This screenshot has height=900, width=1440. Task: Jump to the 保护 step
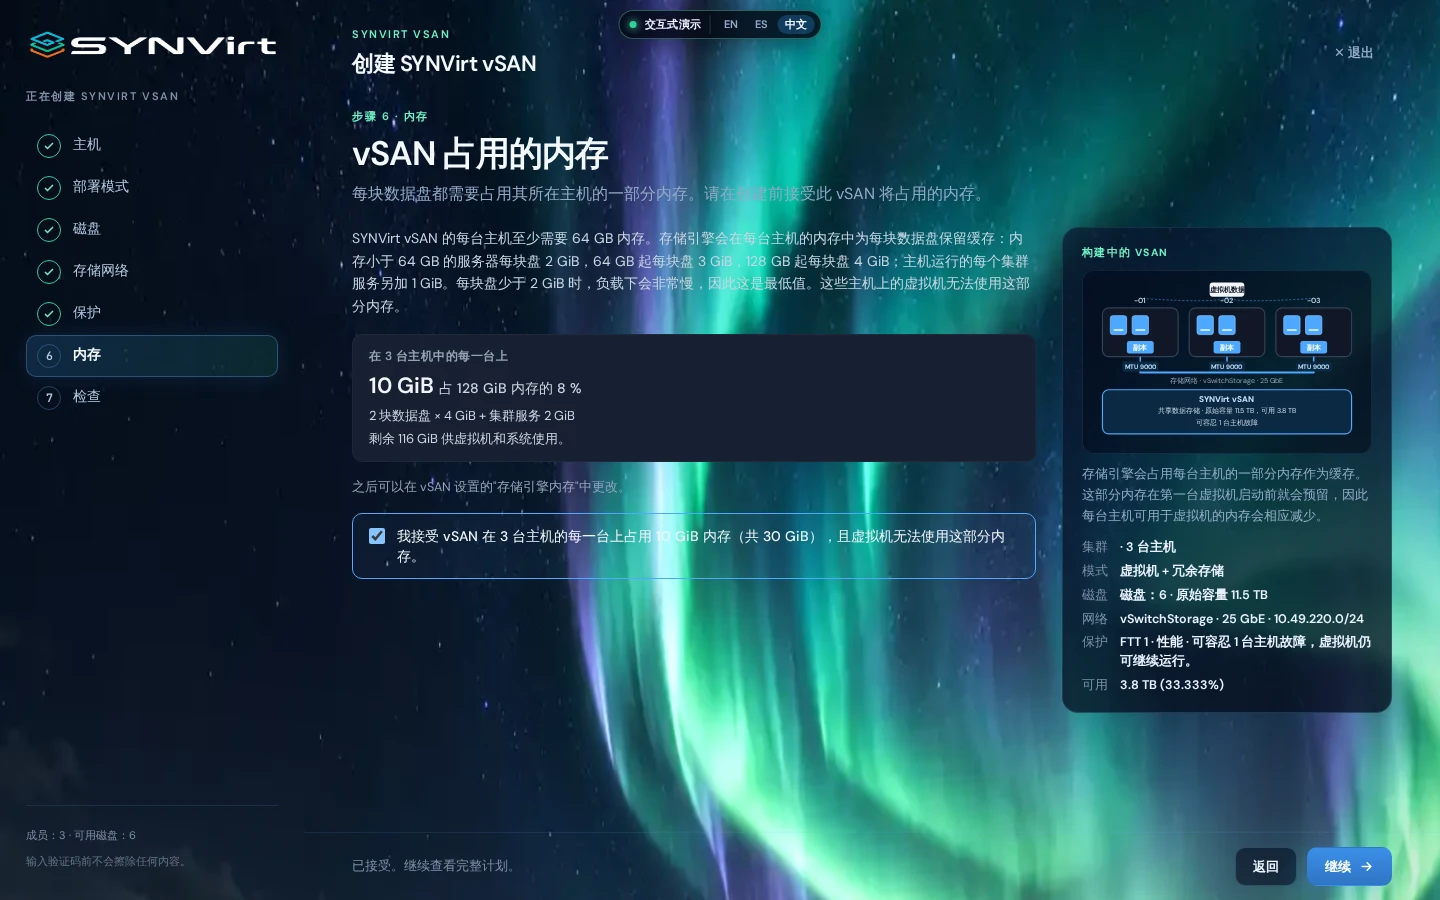point(152,313)
